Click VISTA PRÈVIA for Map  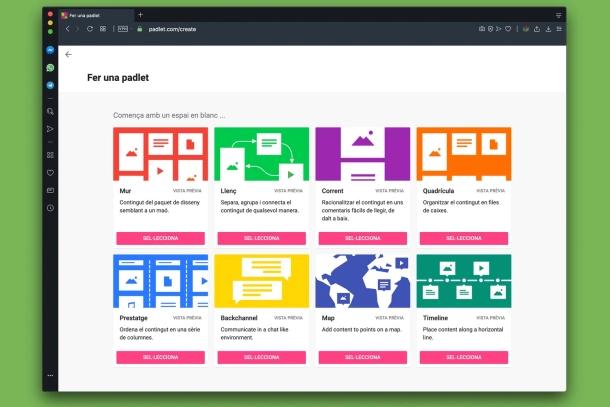tap(389, 318)
